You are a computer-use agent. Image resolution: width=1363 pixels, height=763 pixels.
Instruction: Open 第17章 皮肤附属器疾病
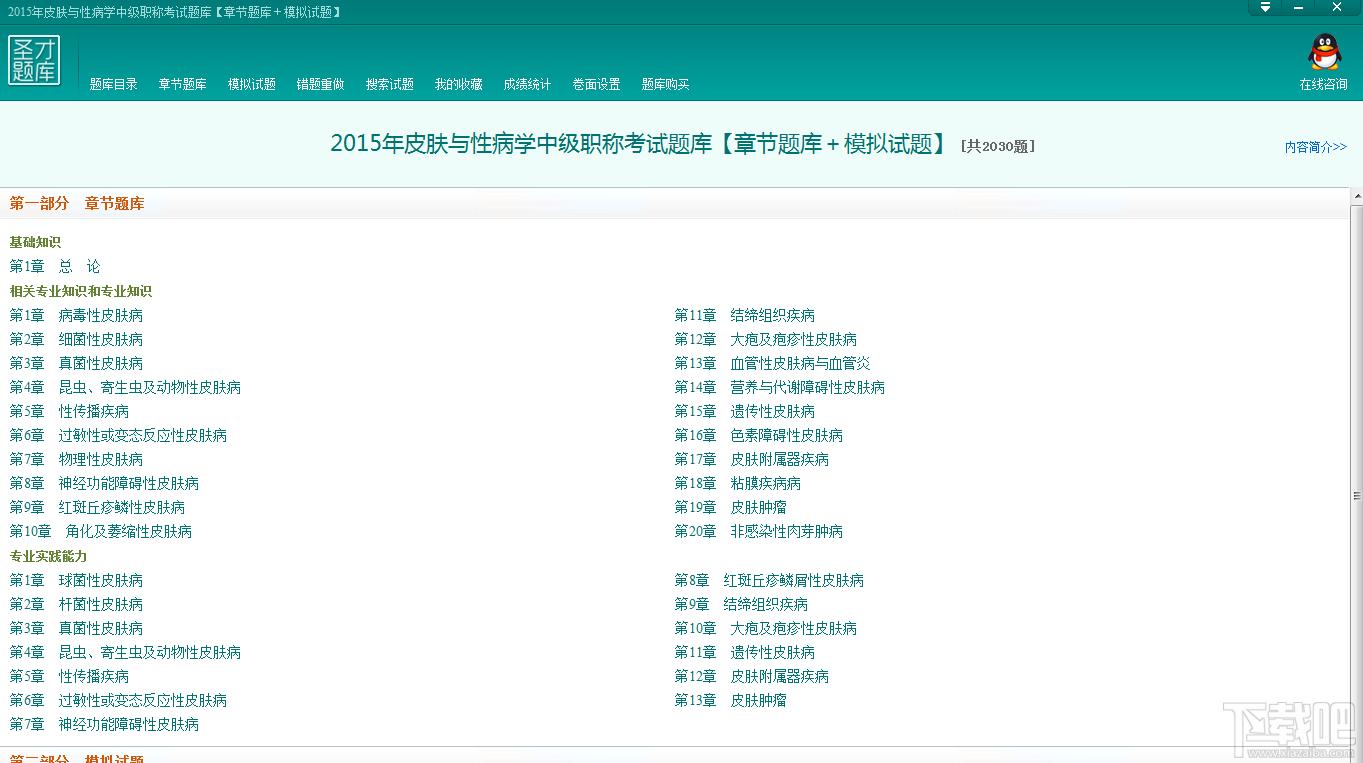[752, 460]
